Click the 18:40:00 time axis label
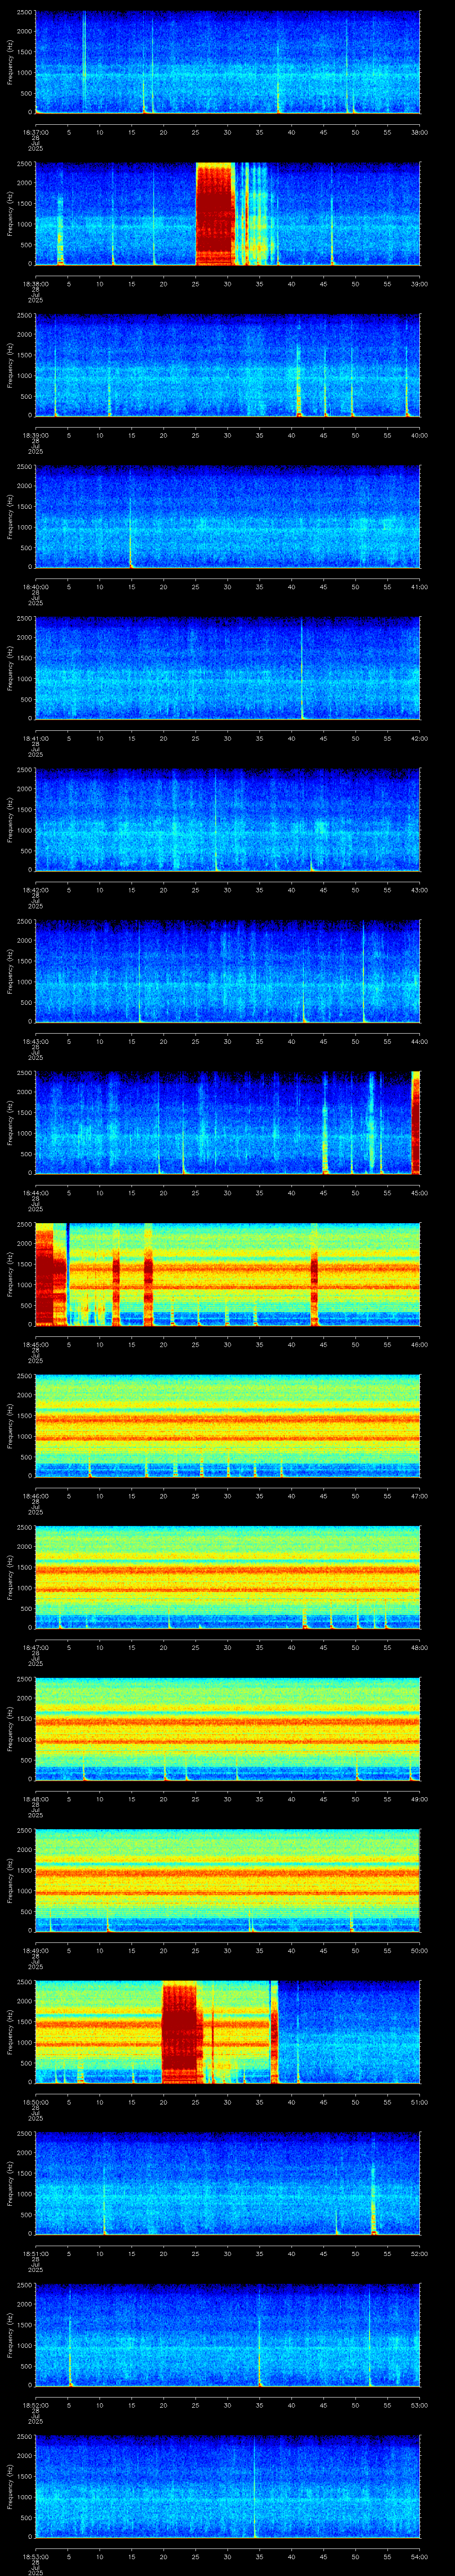 [x=35, y=586]
